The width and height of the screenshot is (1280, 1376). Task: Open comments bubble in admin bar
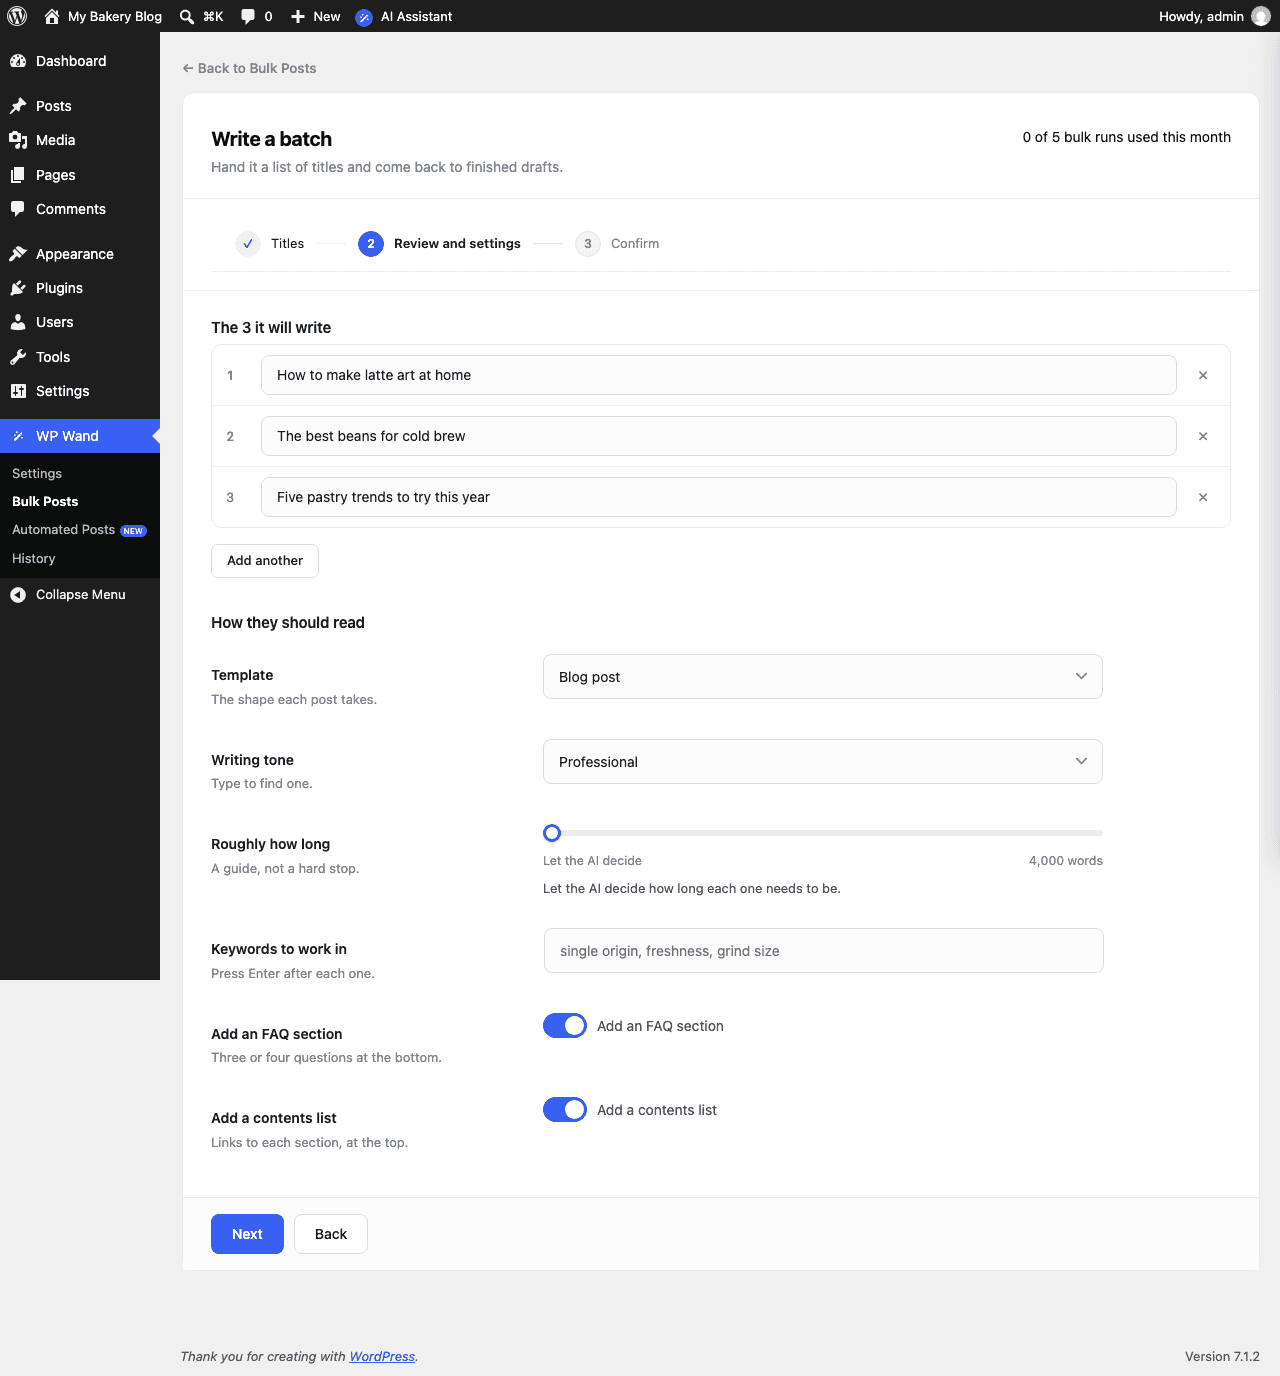pyautogui.click(x=248, y=16)
